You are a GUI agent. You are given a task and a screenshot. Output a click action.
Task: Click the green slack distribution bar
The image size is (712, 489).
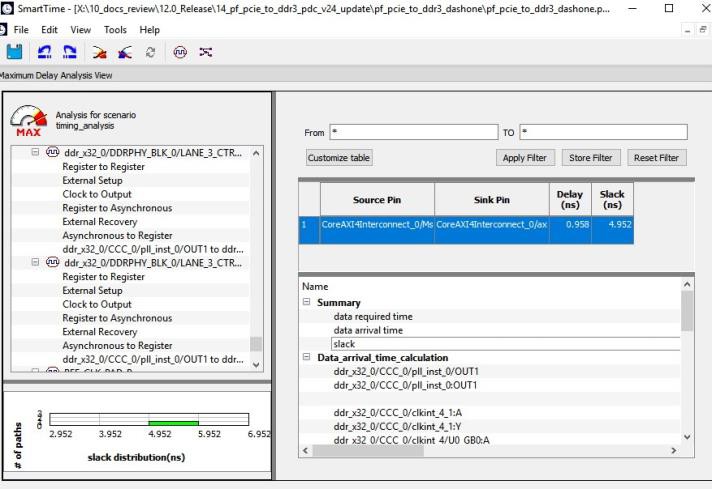(x=172, y=423)
